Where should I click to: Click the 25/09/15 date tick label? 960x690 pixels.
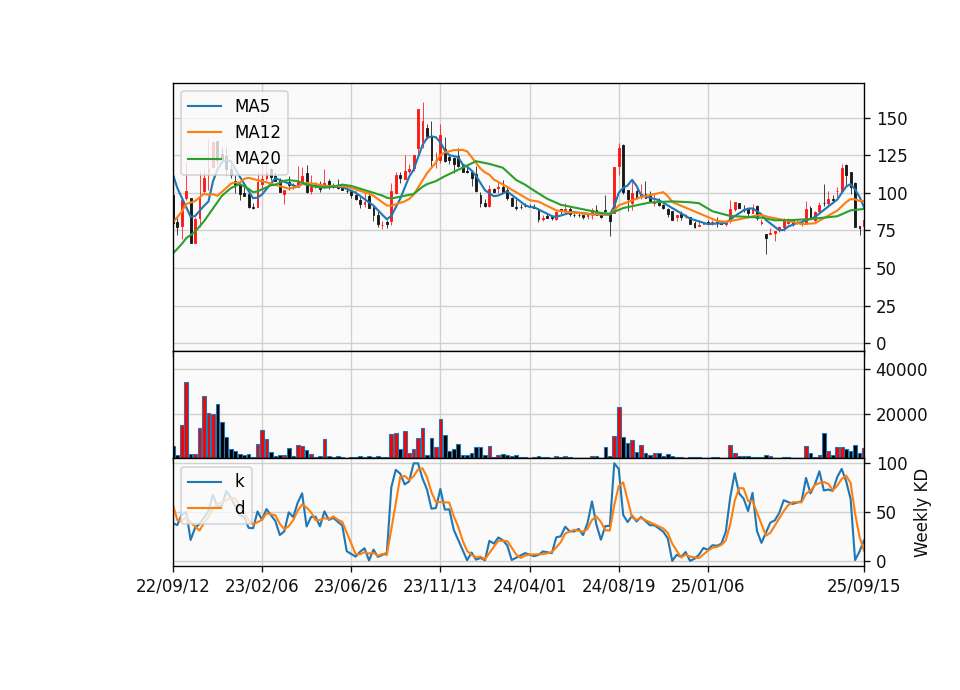[864, 586]
